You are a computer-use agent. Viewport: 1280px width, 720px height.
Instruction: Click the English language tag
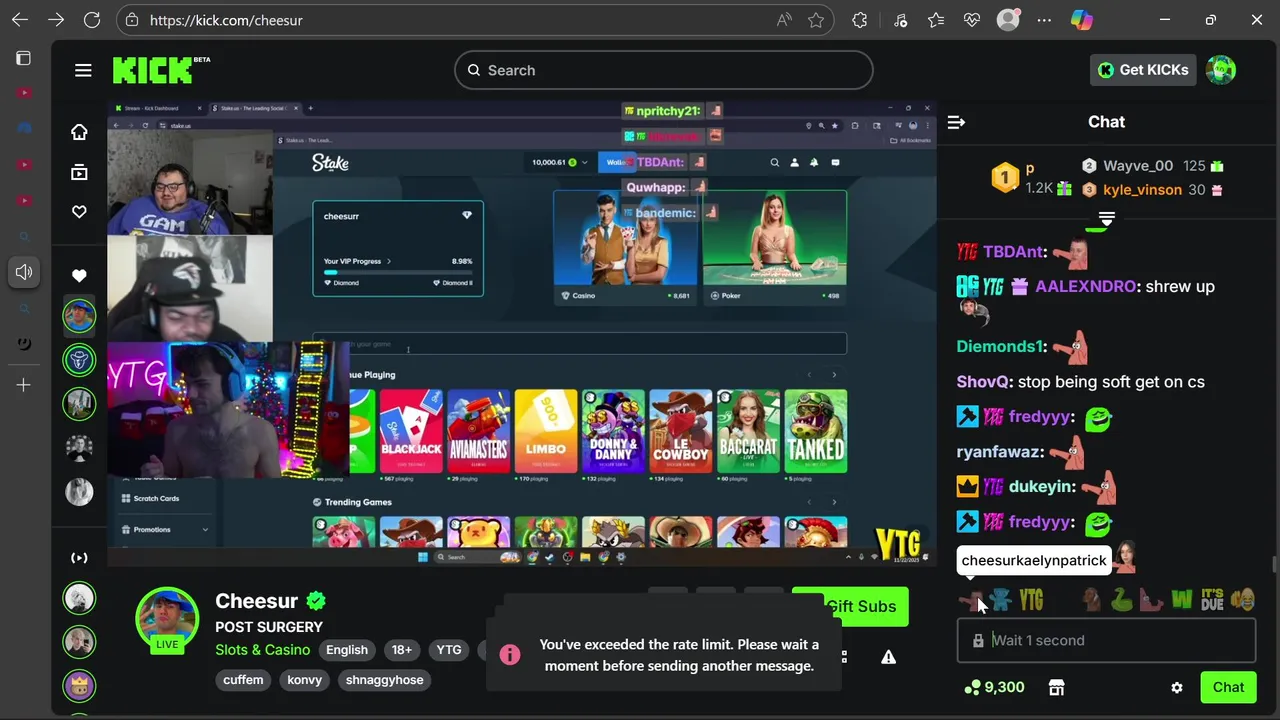pos(347,650)
